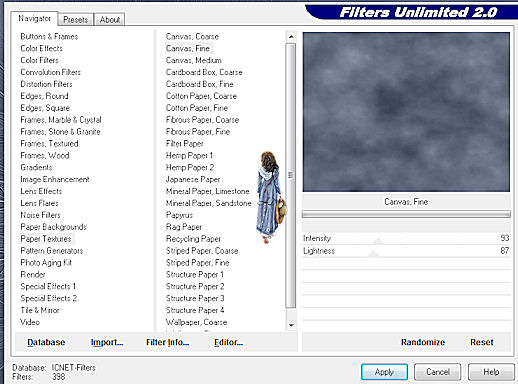The image size is (518, 384).
Task: Choose Cardboard Box, Fine filter
Action: (x=199, y=84)
